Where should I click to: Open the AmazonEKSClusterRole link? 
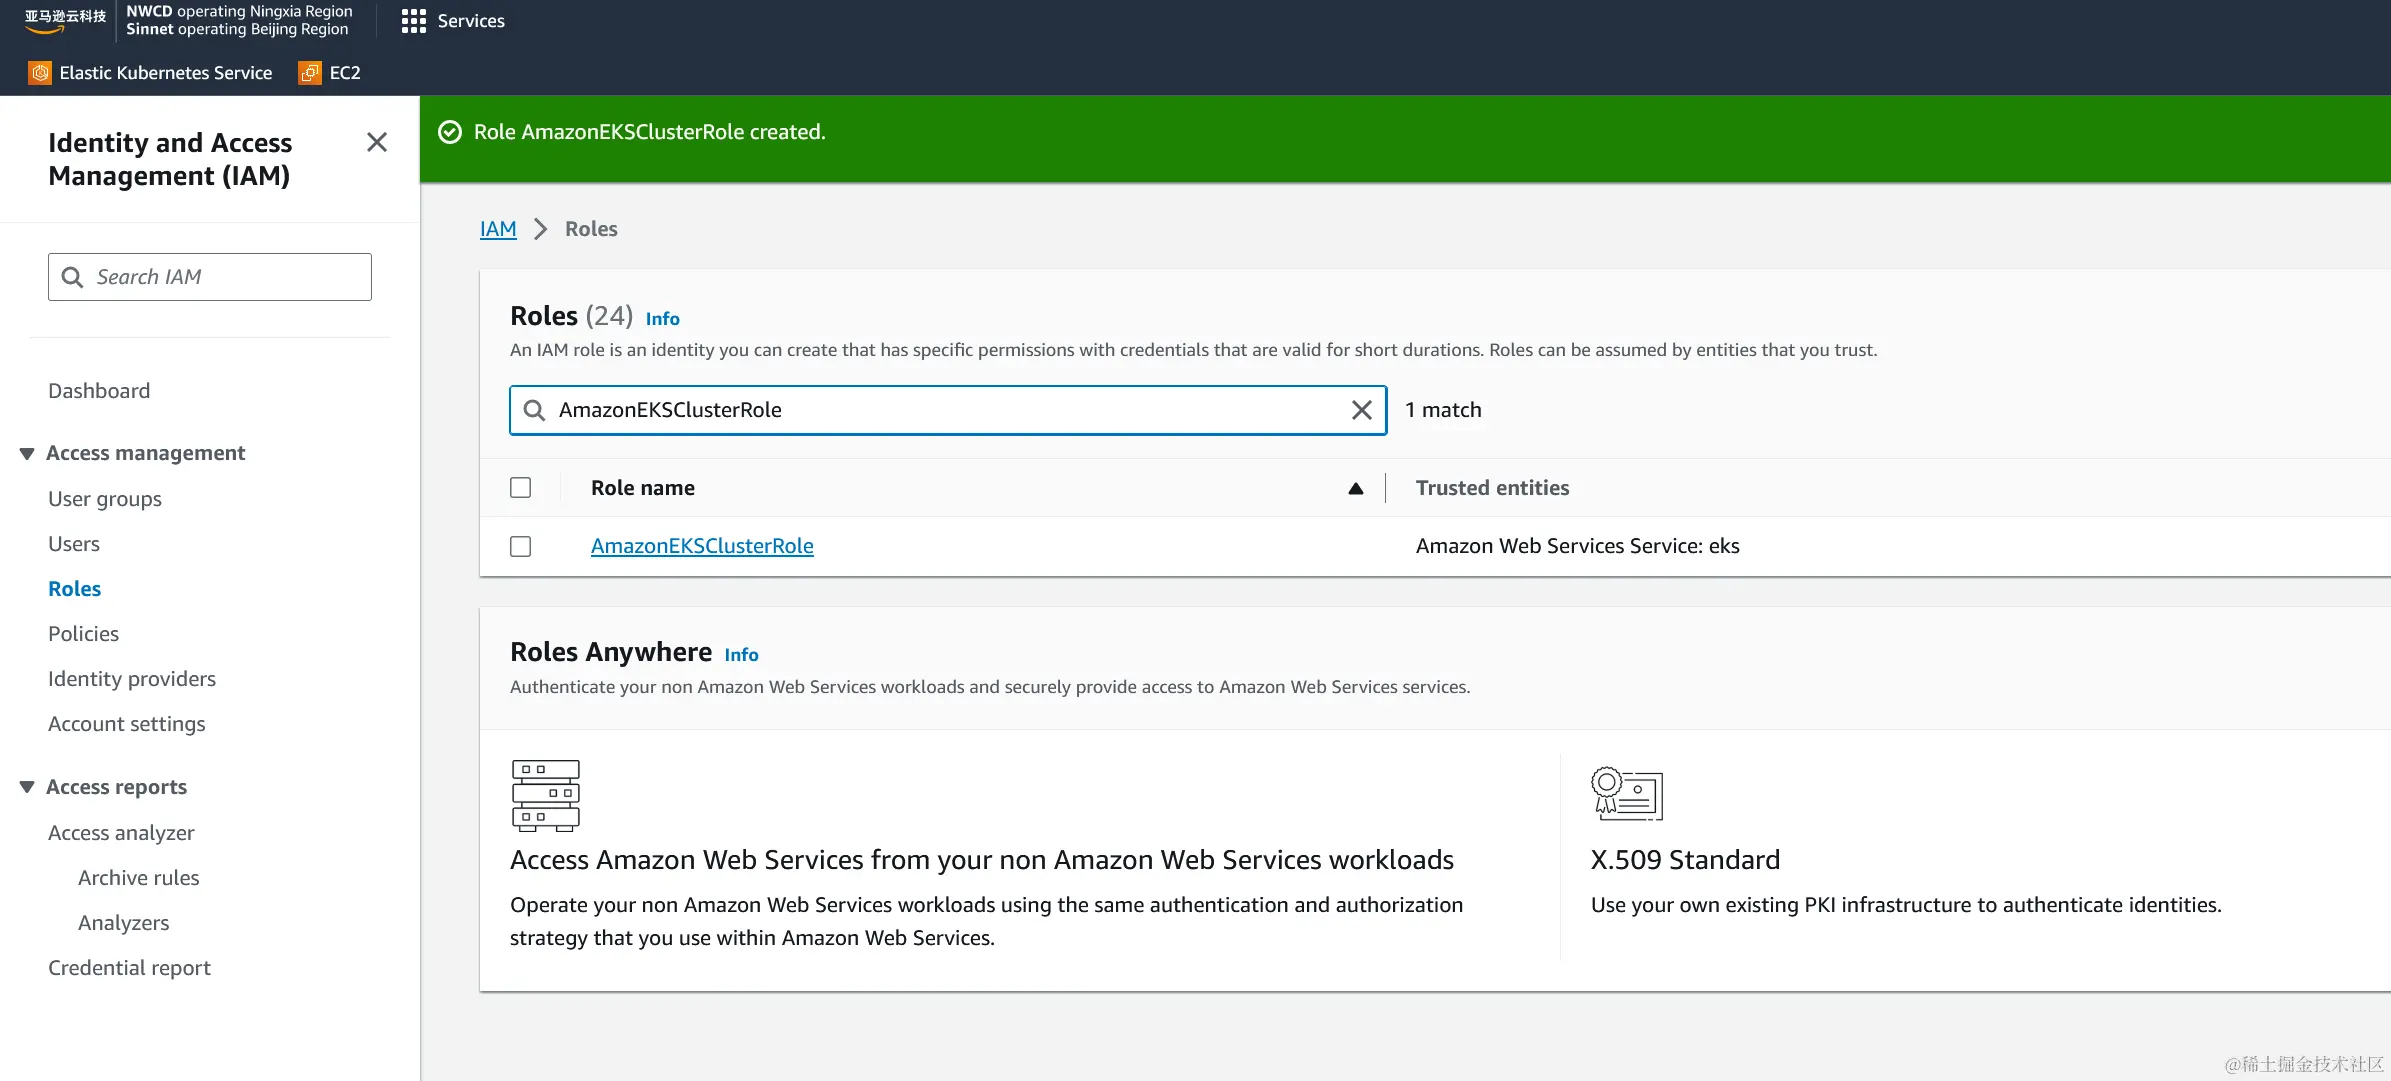click(x=702, y=546)
